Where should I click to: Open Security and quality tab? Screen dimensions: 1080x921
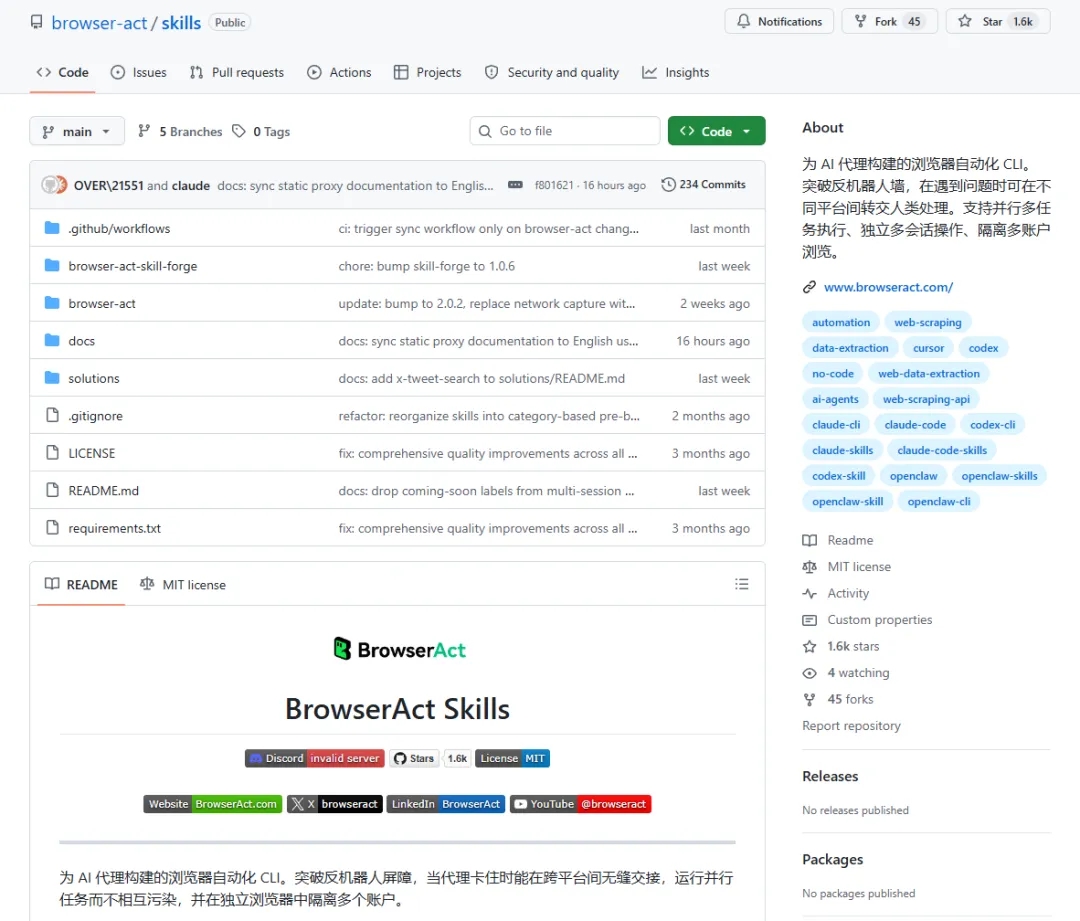pos(552,72)
